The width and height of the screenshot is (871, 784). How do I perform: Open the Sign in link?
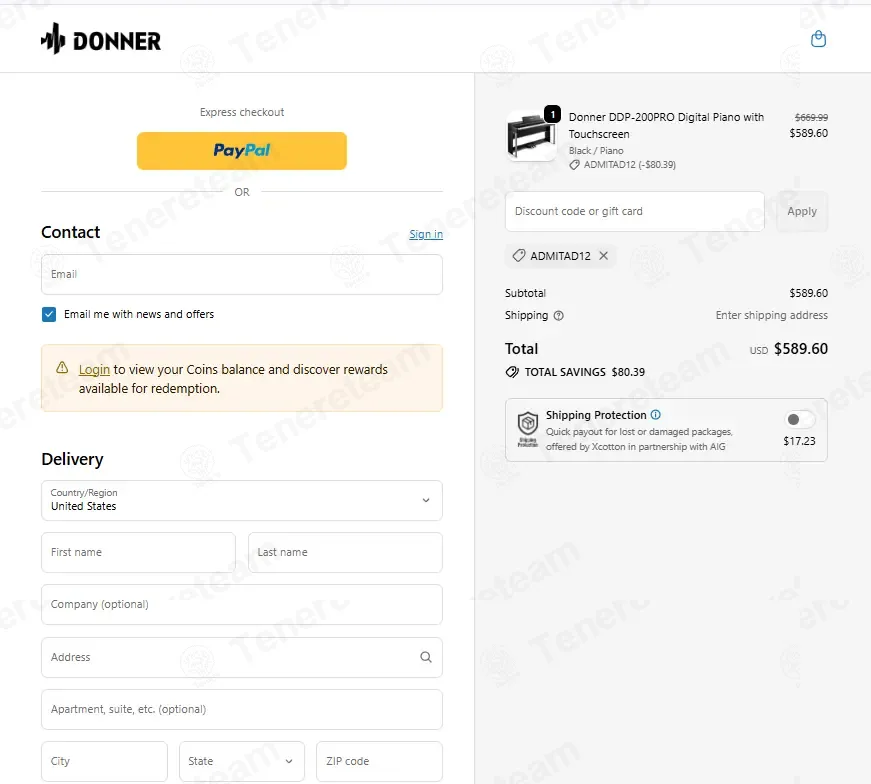(426, 234)
